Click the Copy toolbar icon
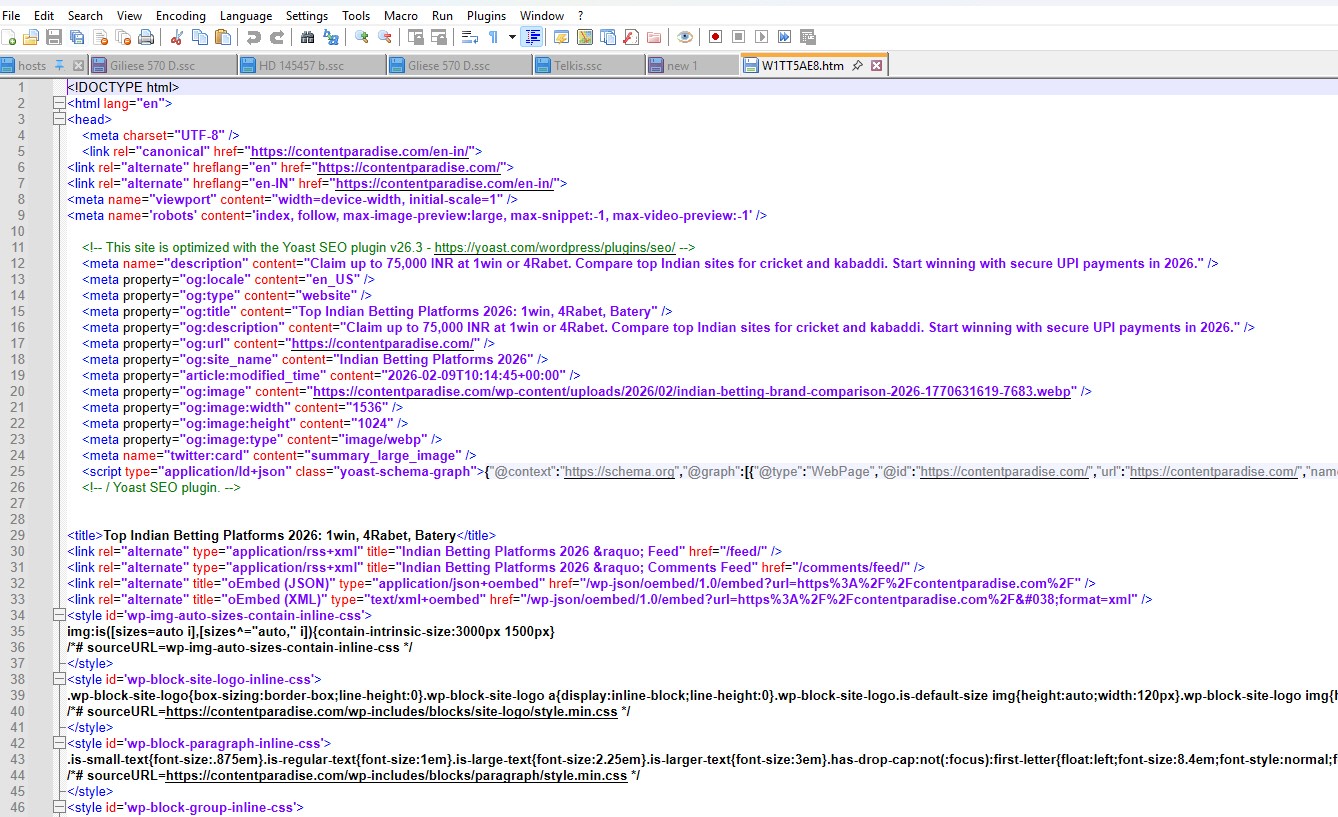 200,37
